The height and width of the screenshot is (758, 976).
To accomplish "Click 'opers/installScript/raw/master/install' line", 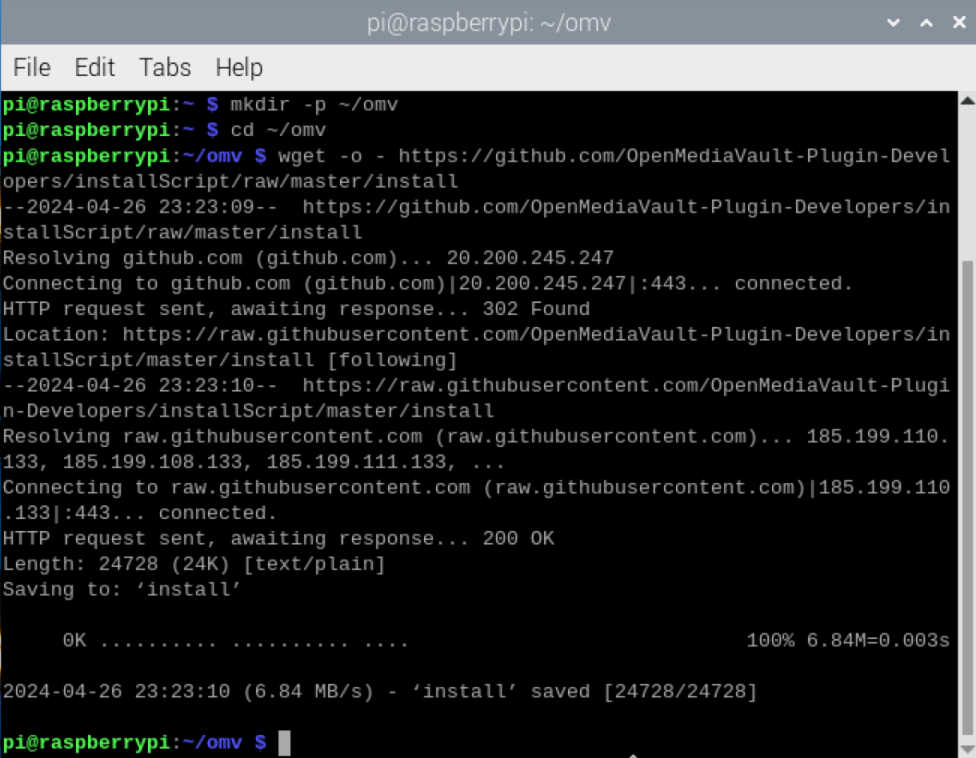I will tap(230, 181).
